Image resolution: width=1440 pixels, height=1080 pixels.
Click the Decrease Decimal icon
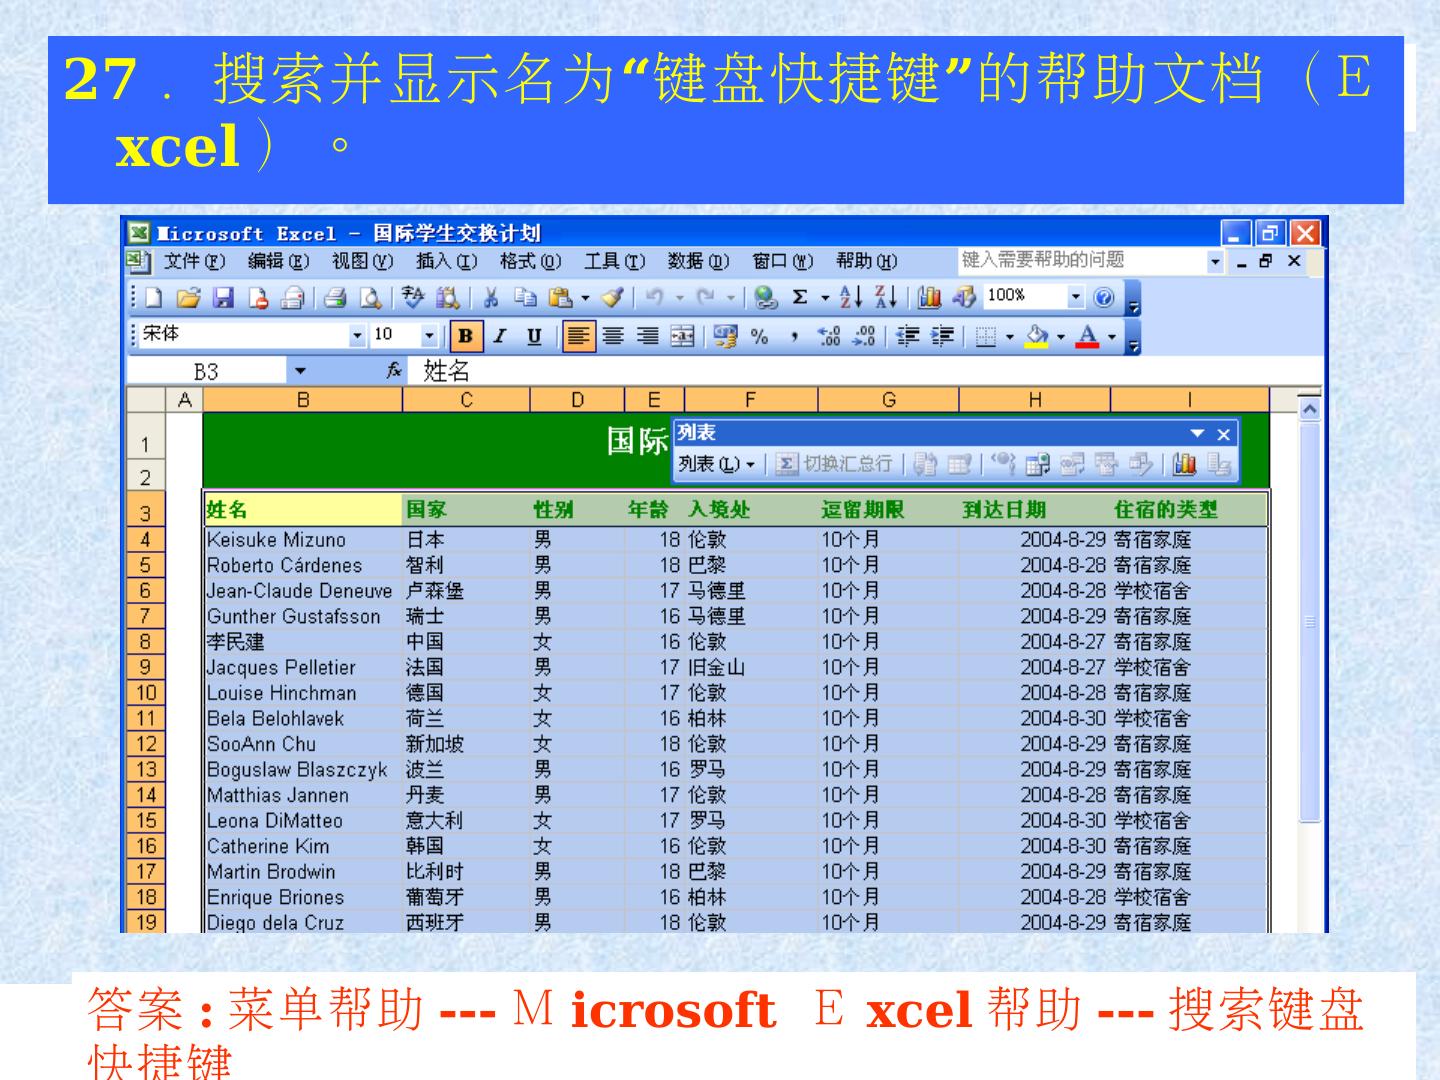[862, 337]
